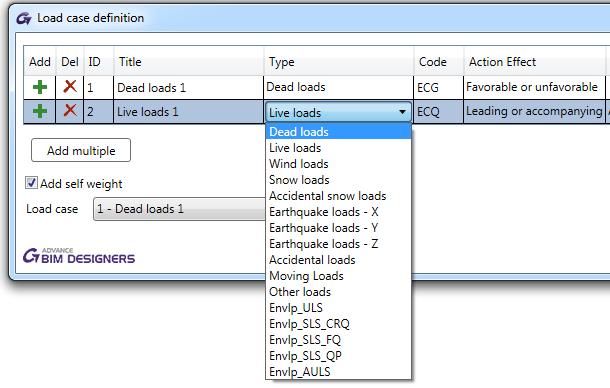610x388 pixels.
Task: Choose Accidental loads from the list
Action: [338, 260]
